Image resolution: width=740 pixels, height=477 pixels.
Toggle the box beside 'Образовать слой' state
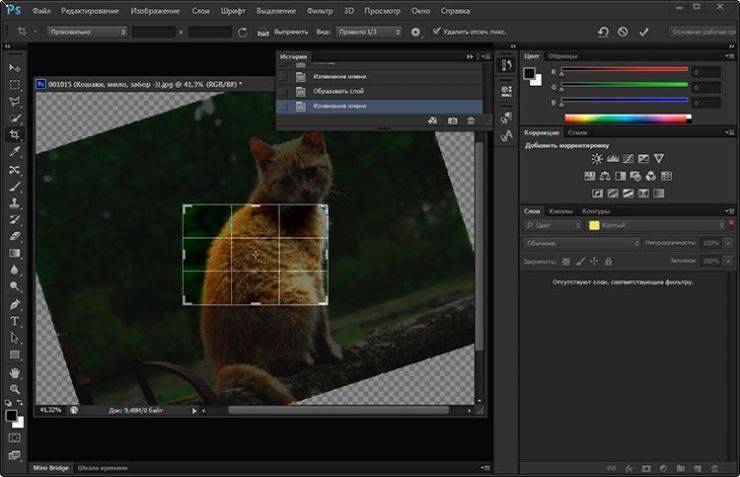(284, 91)
